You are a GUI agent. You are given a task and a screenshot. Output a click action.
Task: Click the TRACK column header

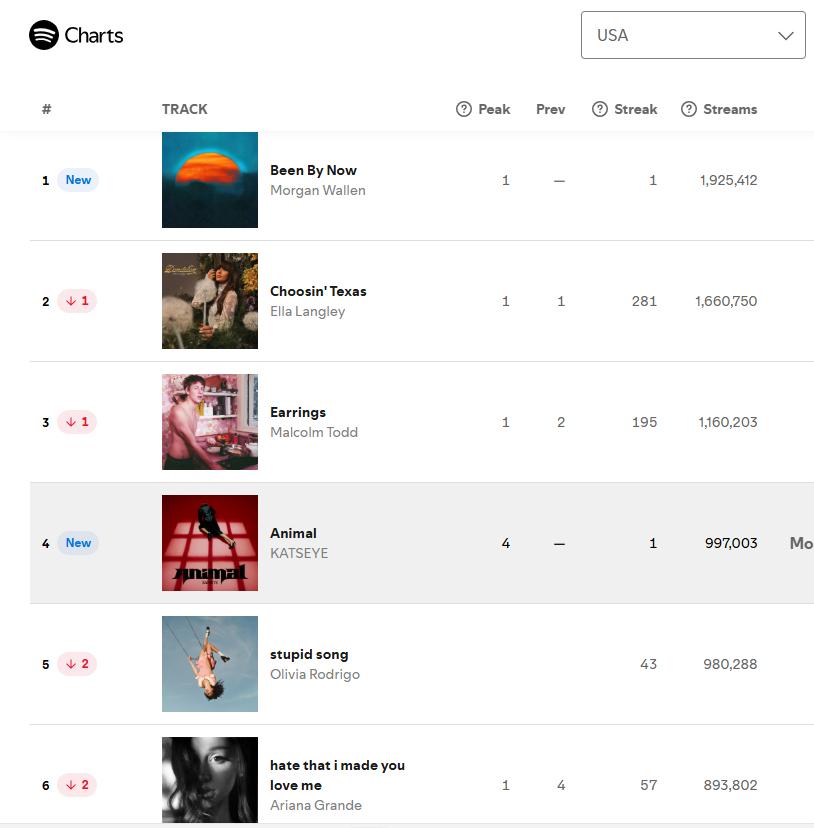184,109
